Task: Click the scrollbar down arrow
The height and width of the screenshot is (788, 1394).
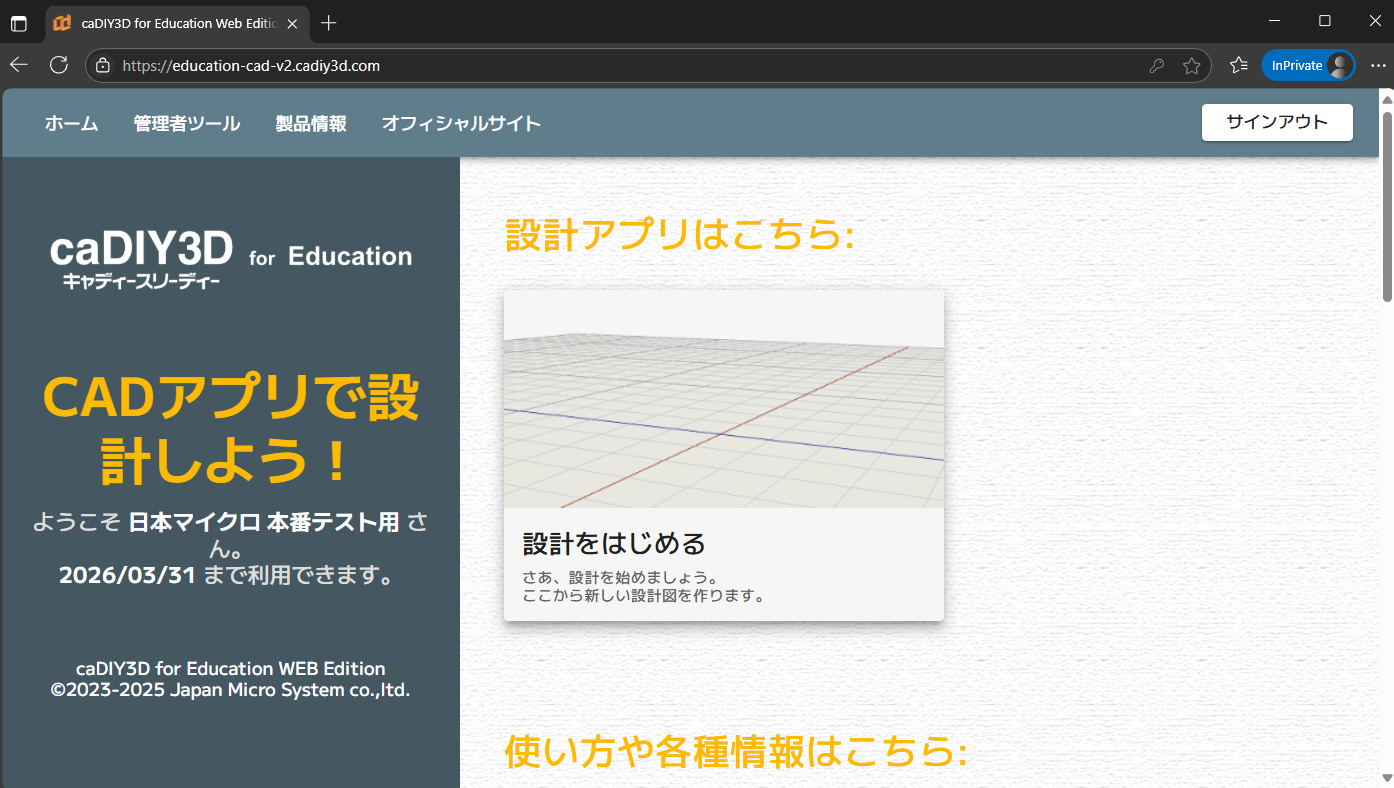Action: [1387, 778]
